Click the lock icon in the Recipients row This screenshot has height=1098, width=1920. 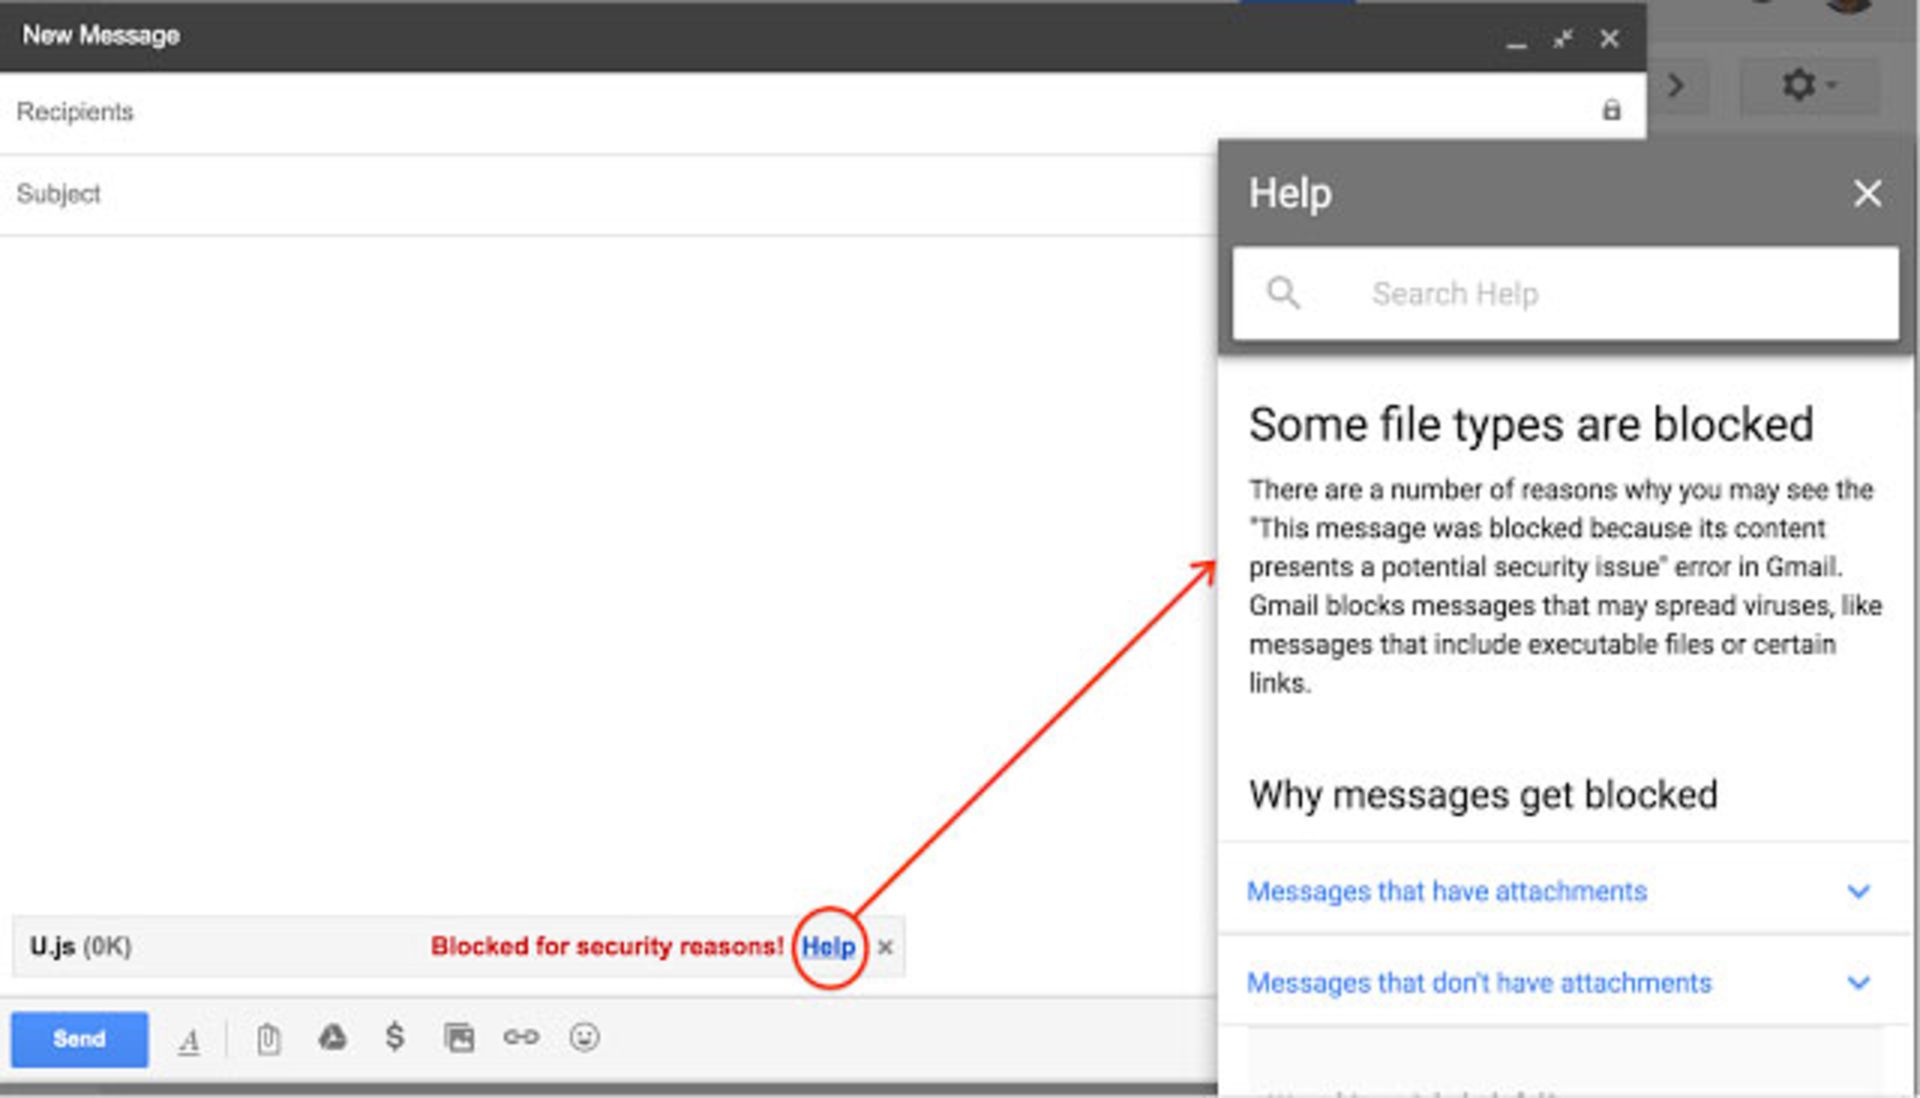point(1611,110)
